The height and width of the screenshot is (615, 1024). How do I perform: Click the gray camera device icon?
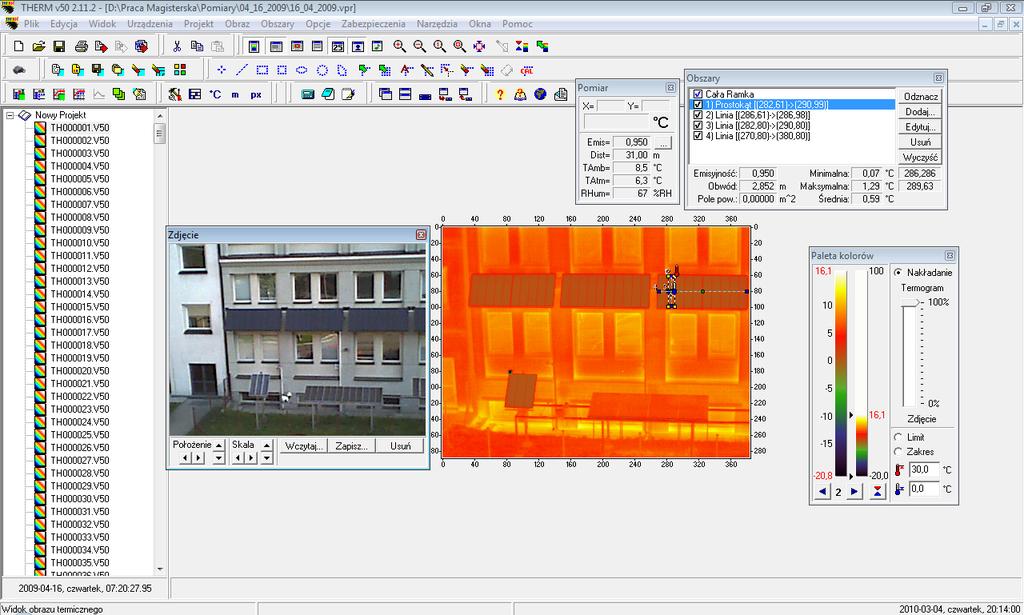pos(19,70)
